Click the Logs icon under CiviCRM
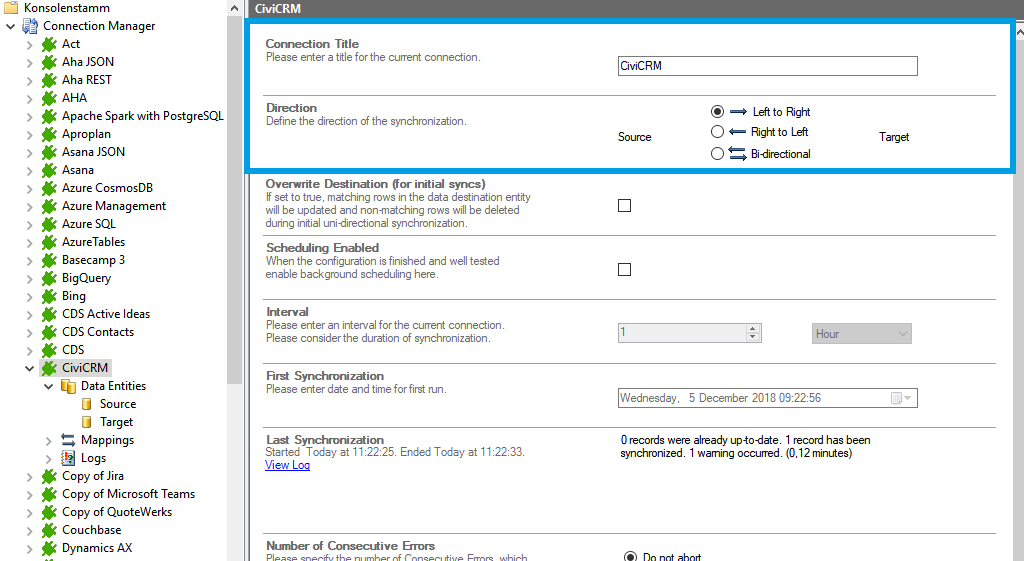 (x=68, y=458)
